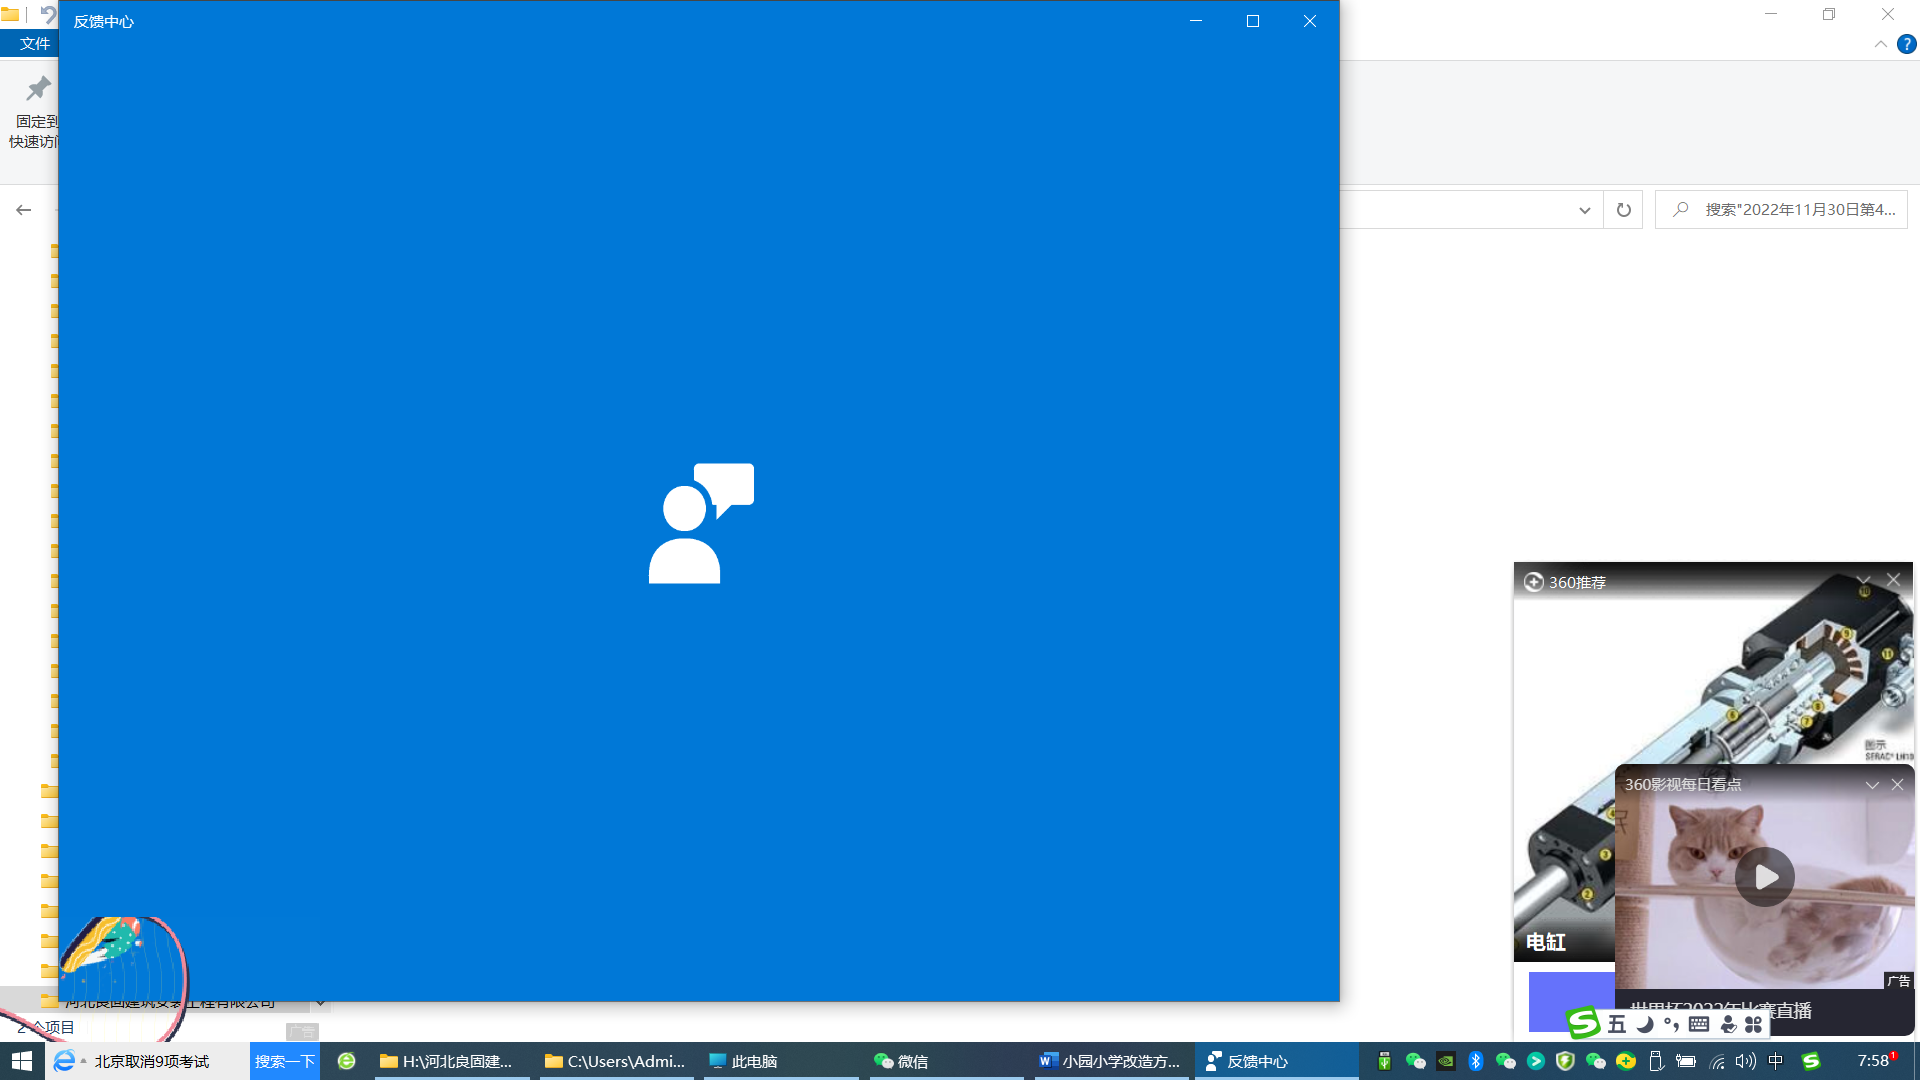Toggle Sogou Wubi input mode

(x=1616, y=1024)
